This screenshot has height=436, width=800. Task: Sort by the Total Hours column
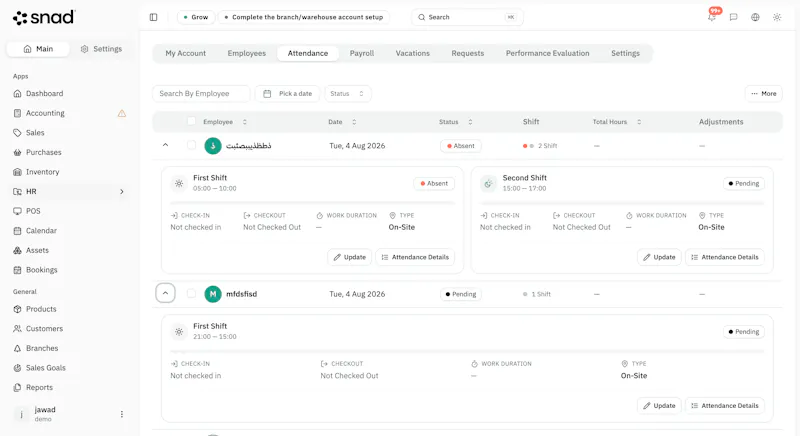tap(617, 122)
